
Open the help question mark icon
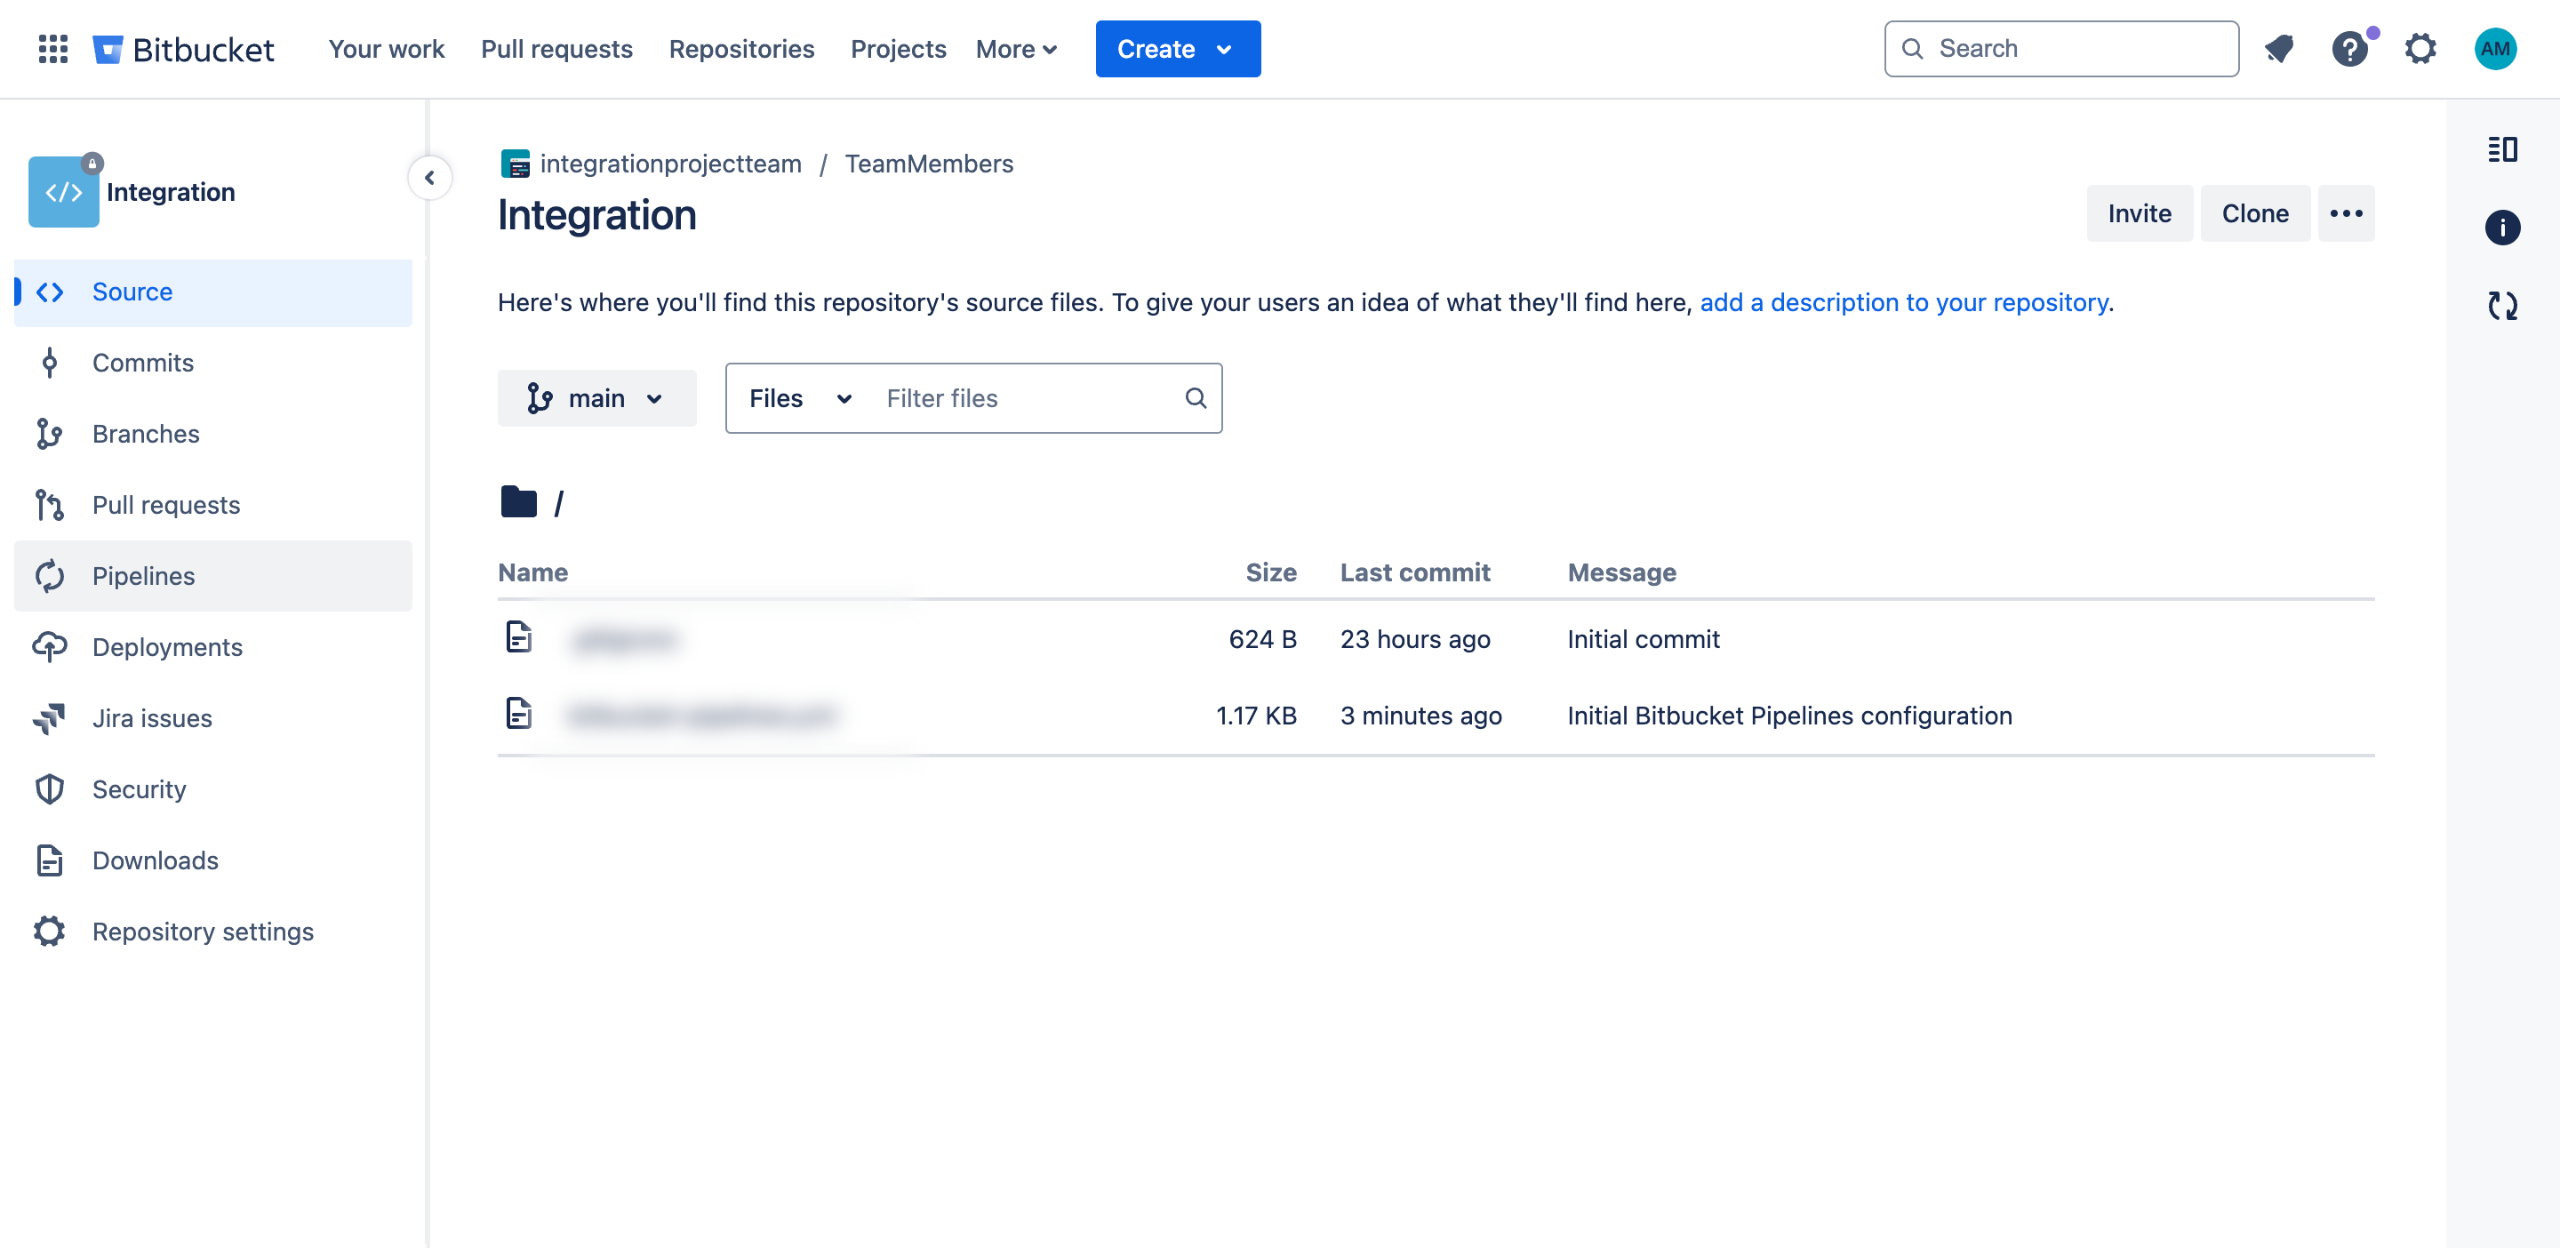(2349, 48)
